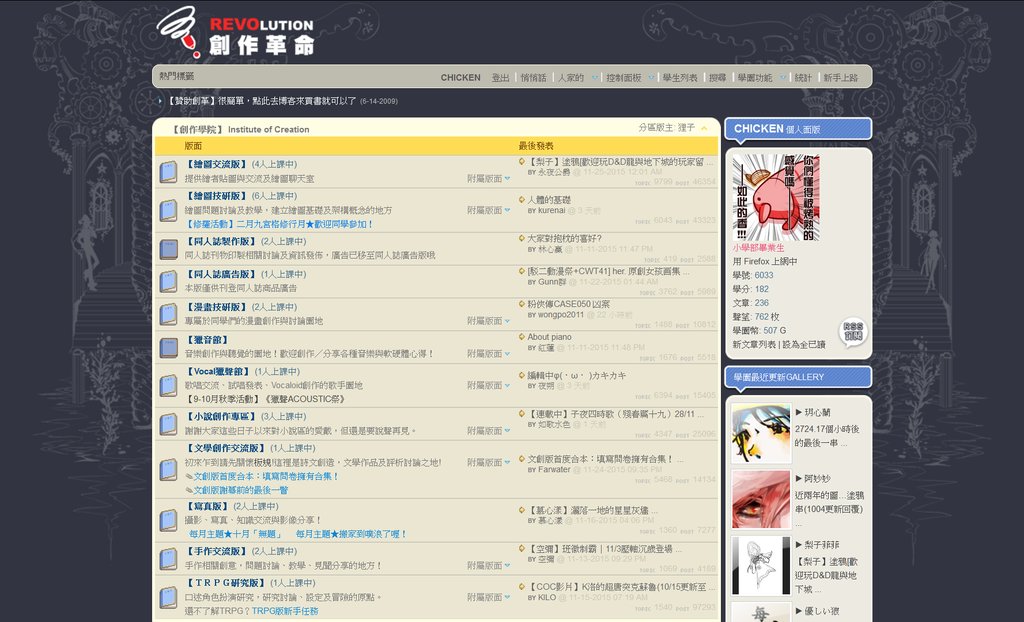Click the book icon beside 小說創作專區

coord(168,424)
